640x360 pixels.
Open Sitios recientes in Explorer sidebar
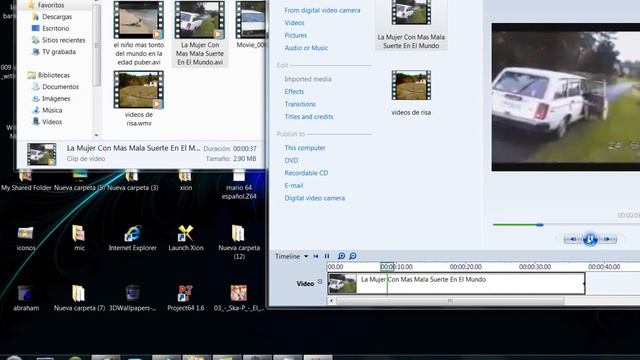click(x=58, y=40)
